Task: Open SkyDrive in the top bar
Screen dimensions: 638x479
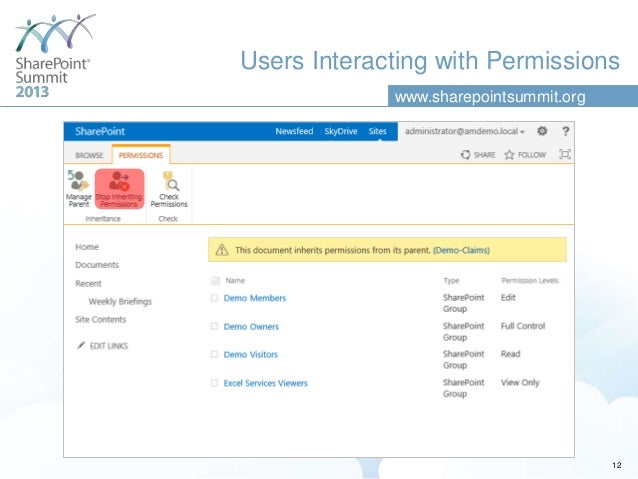Action: pyautogui.click(x=341, y=131)
